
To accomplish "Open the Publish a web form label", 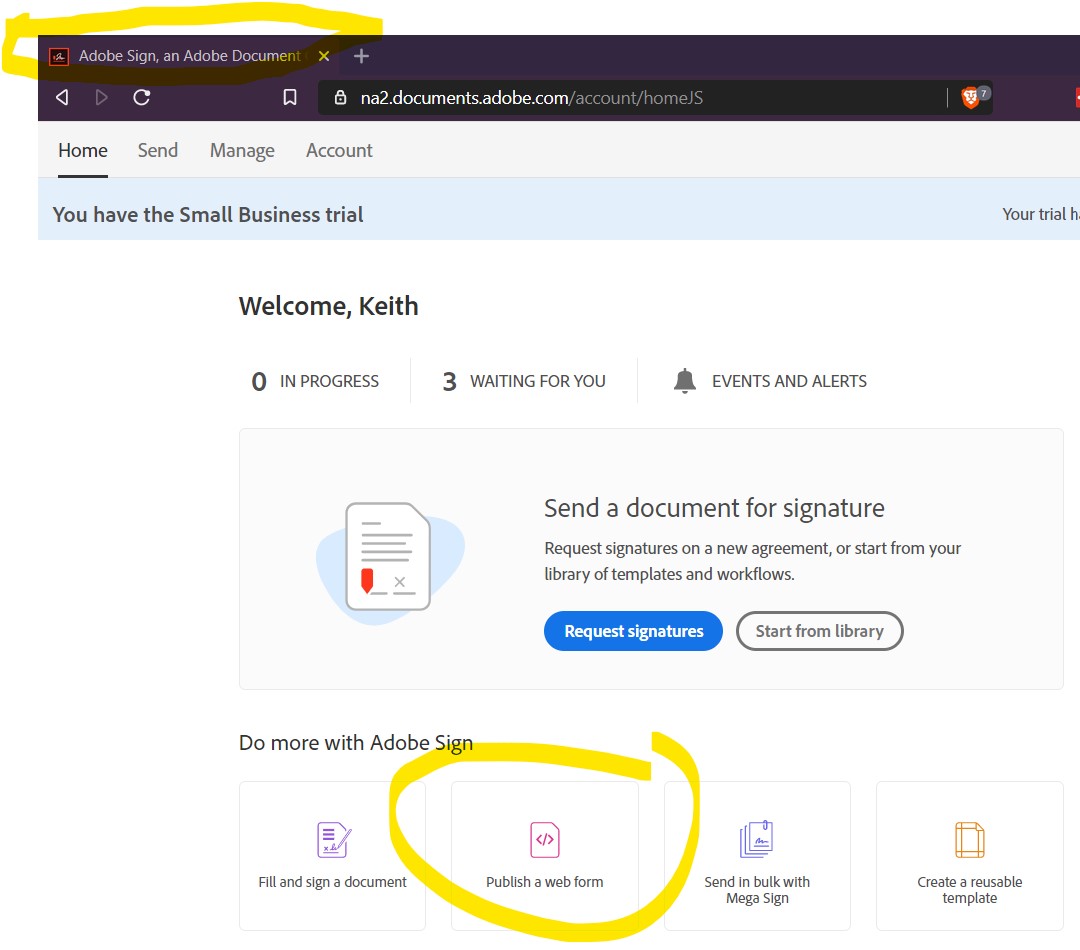I will pos(544,882).
